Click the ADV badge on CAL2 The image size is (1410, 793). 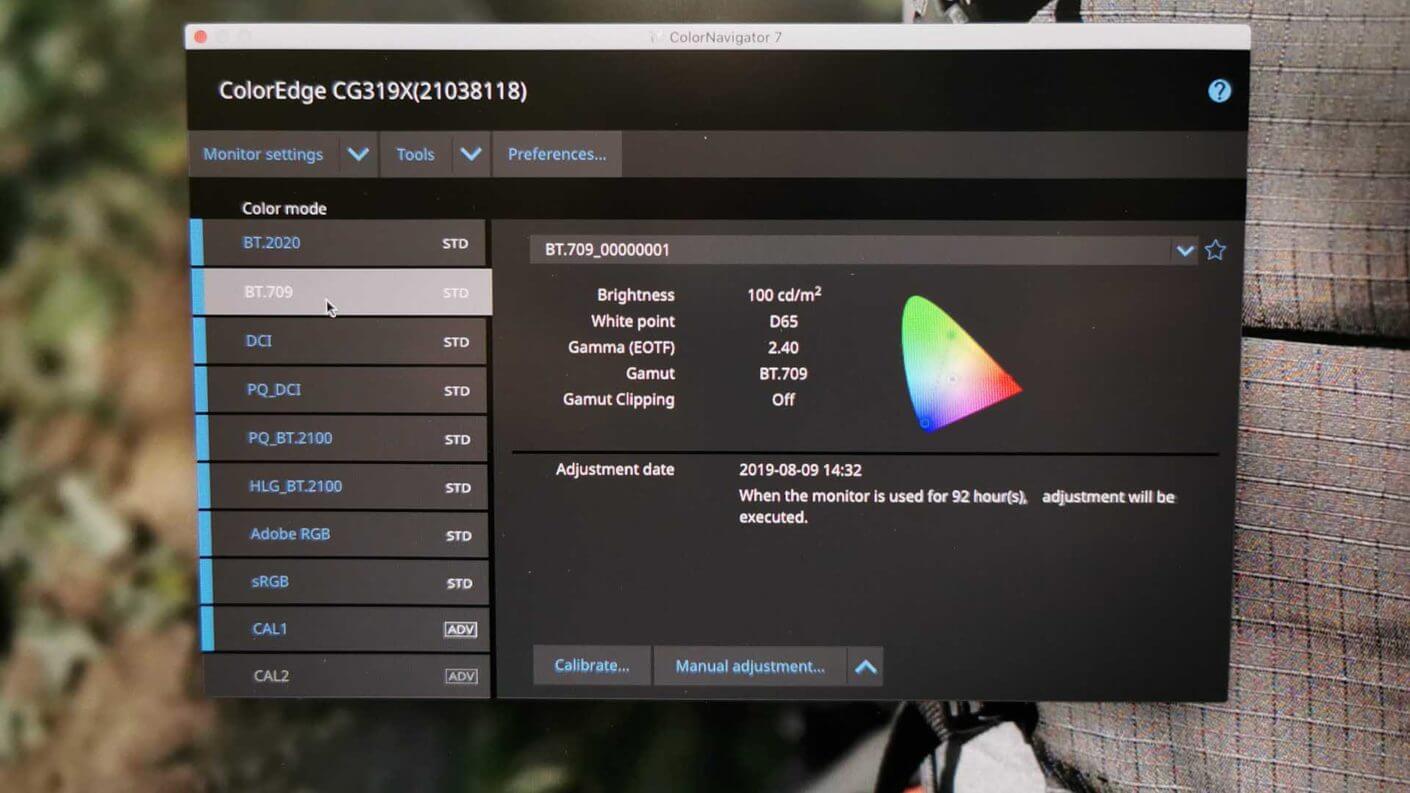click(x=461, y=677)
